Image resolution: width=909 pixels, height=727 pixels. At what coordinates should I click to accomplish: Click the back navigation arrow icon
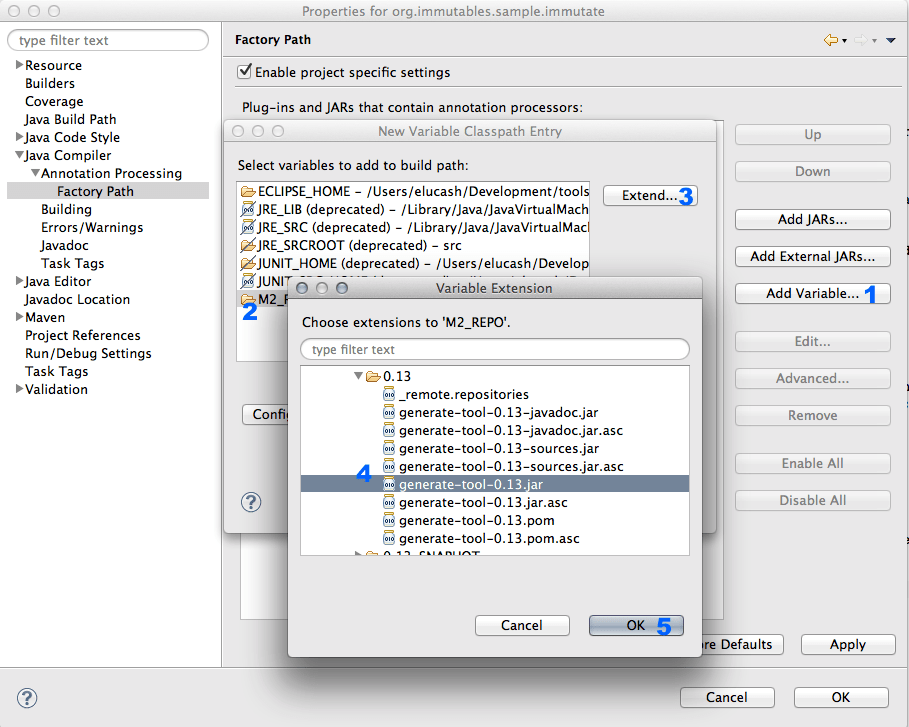(831, 40)
